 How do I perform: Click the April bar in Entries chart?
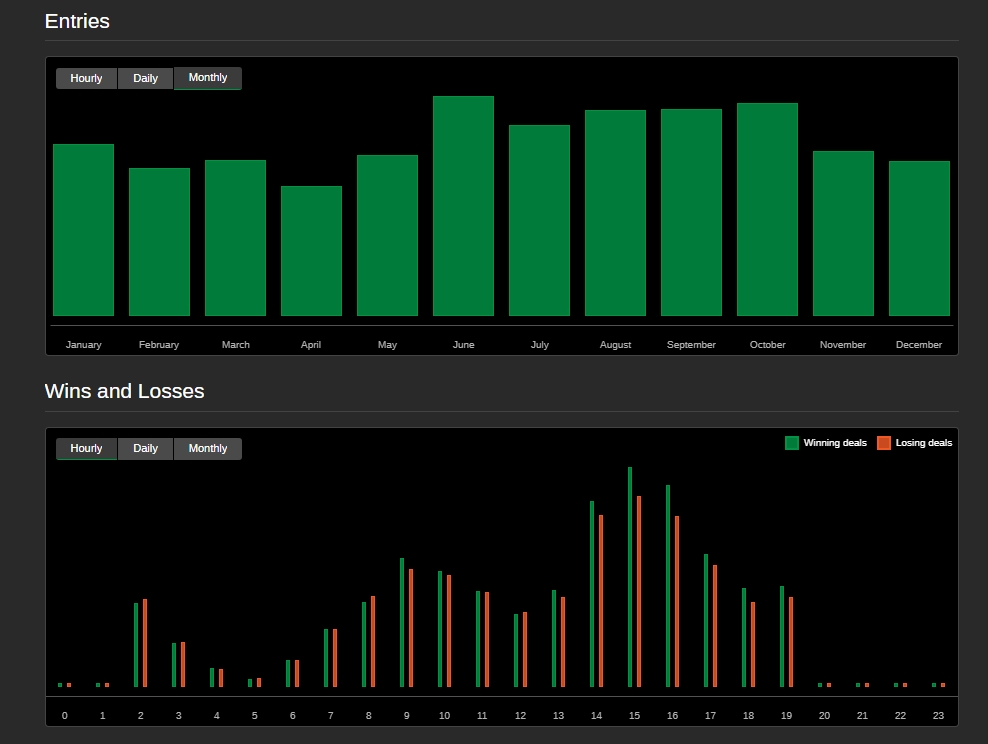(x=311, y=251)
